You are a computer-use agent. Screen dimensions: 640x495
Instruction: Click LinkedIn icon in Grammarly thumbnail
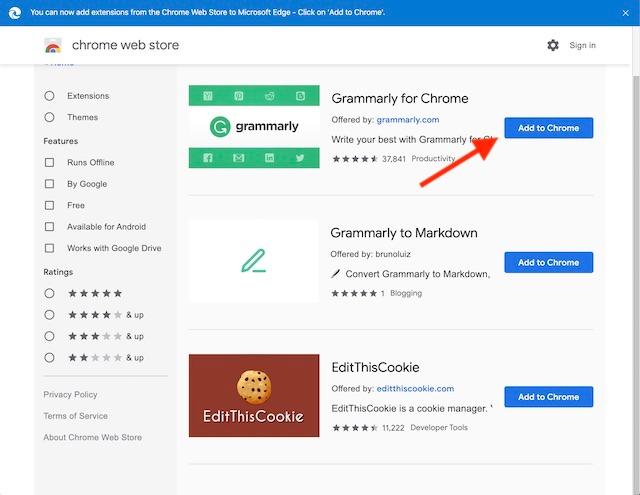(x=269, y=158)
